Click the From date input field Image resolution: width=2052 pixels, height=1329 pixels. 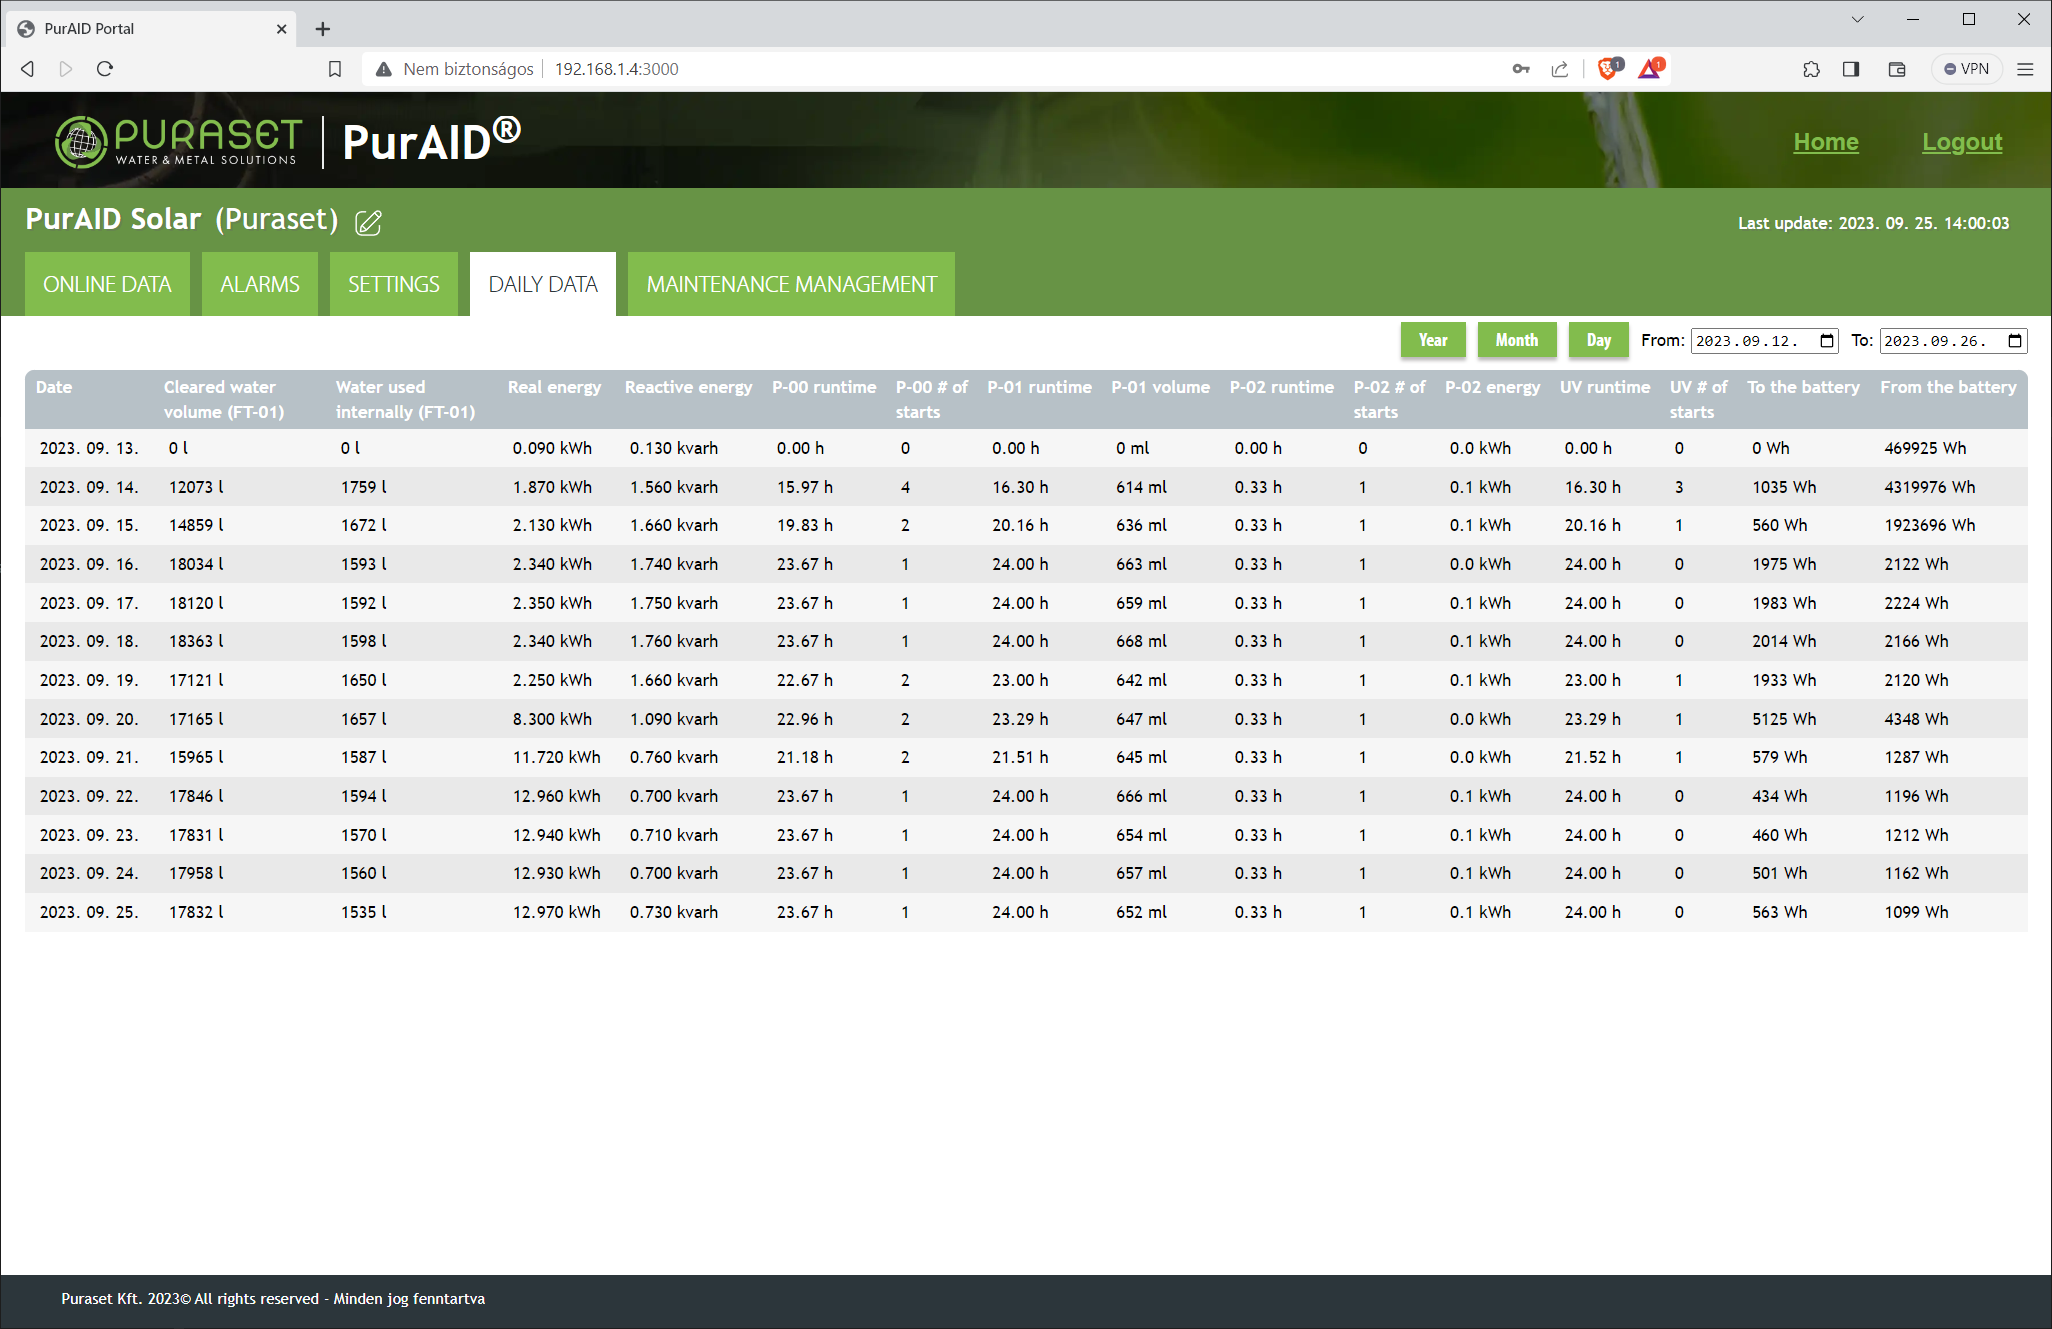[x=1752, y=341]
